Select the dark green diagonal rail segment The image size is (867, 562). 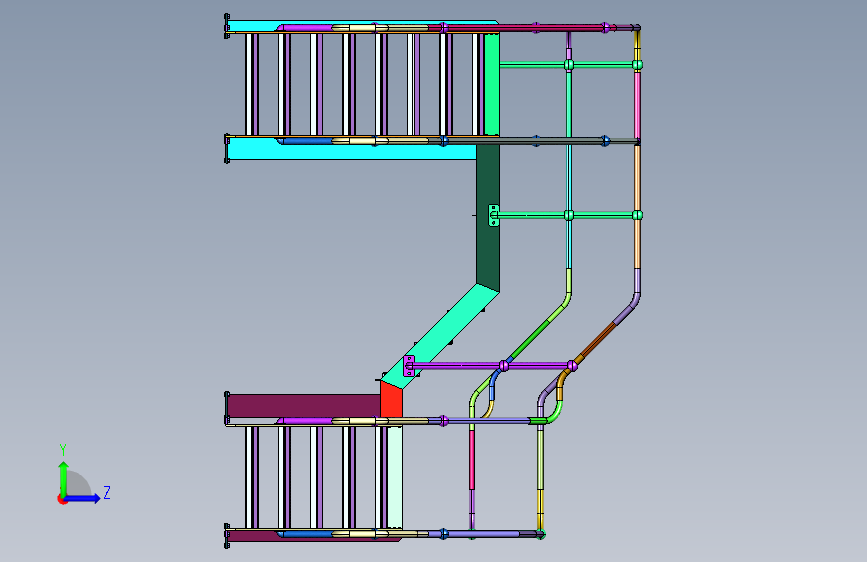529,339
